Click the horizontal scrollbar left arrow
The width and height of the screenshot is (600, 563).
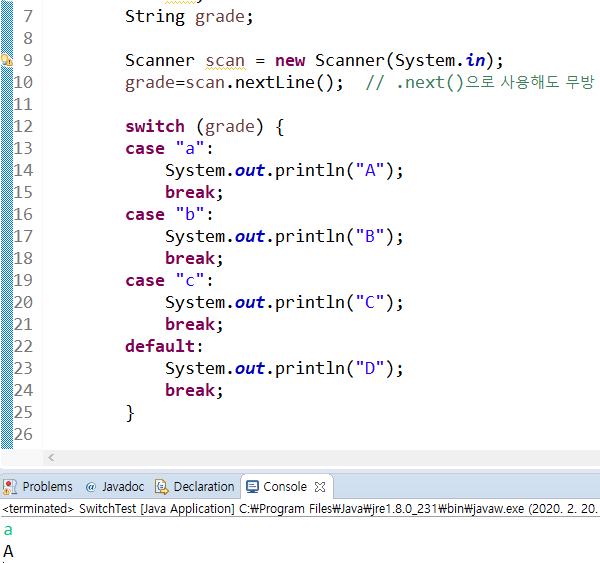coord(51,457)
